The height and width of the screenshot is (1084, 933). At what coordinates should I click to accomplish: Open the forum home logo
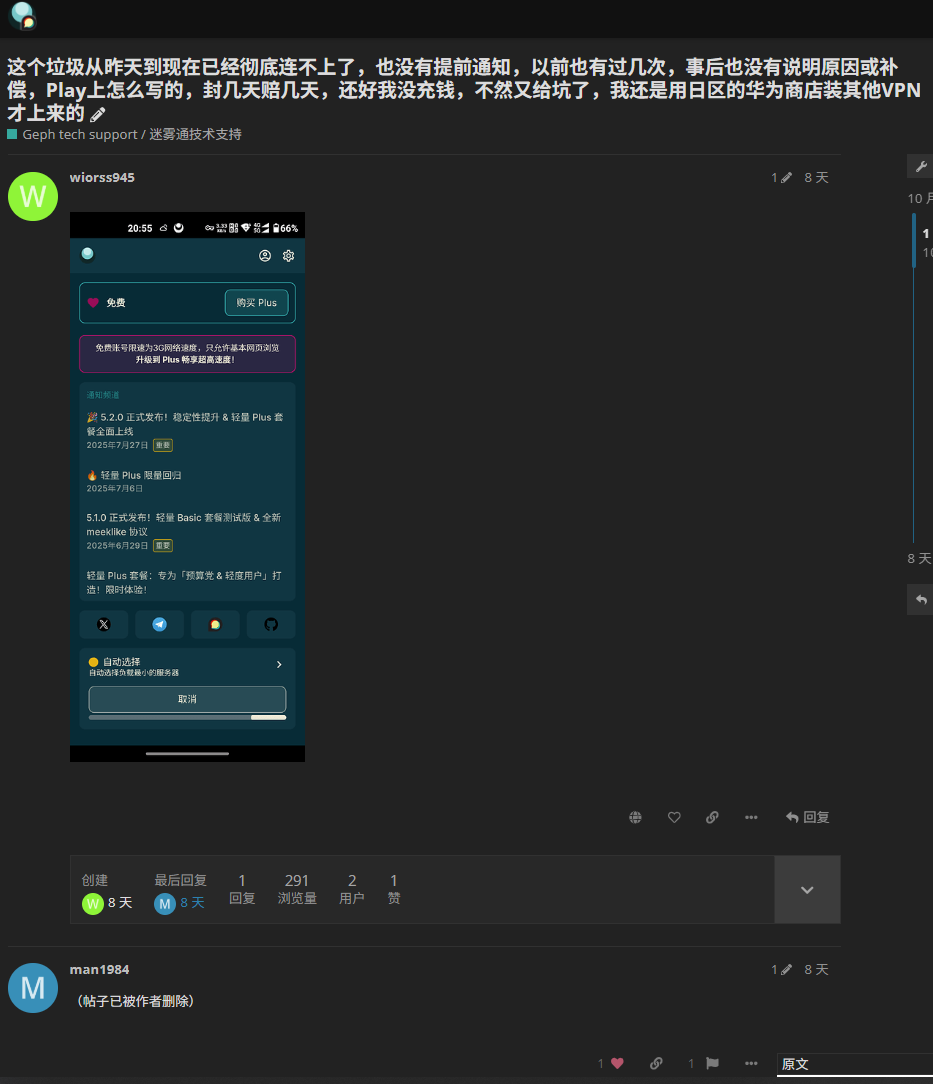[22, 17]
